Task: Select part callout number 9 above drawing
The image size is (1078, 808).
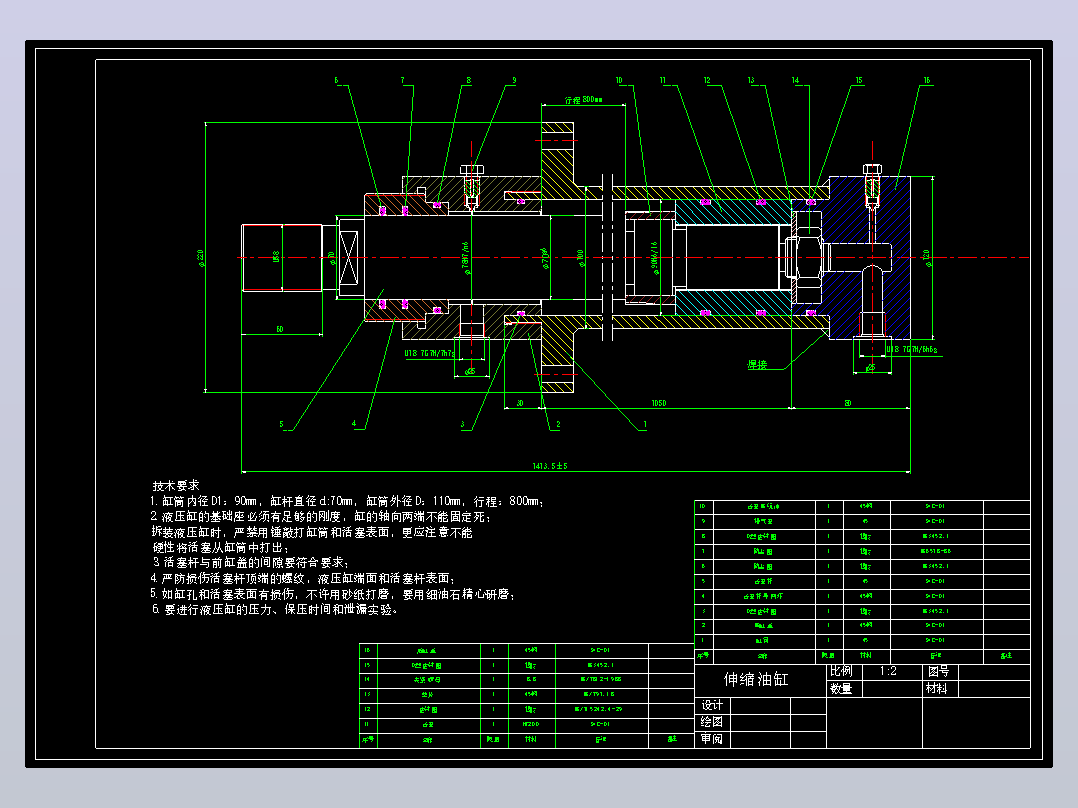Action: [514, 80]
